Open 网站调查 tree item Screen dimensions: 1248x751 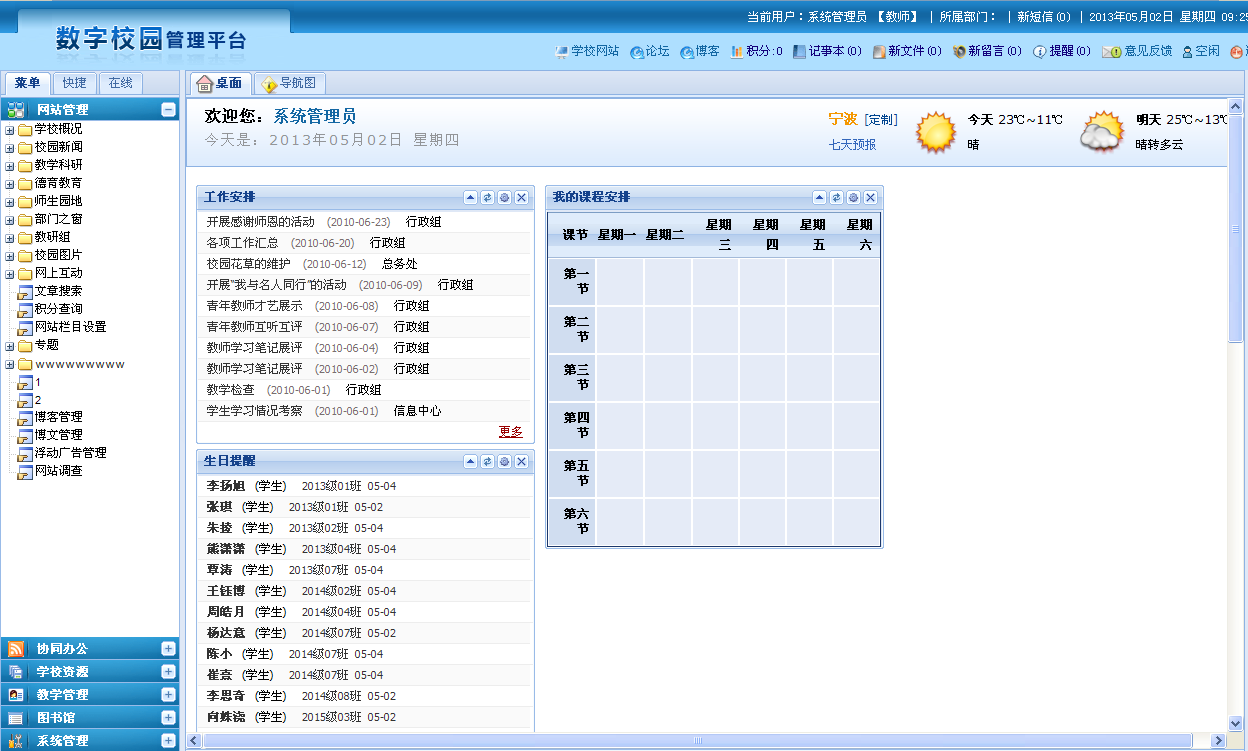pos(58,471)
